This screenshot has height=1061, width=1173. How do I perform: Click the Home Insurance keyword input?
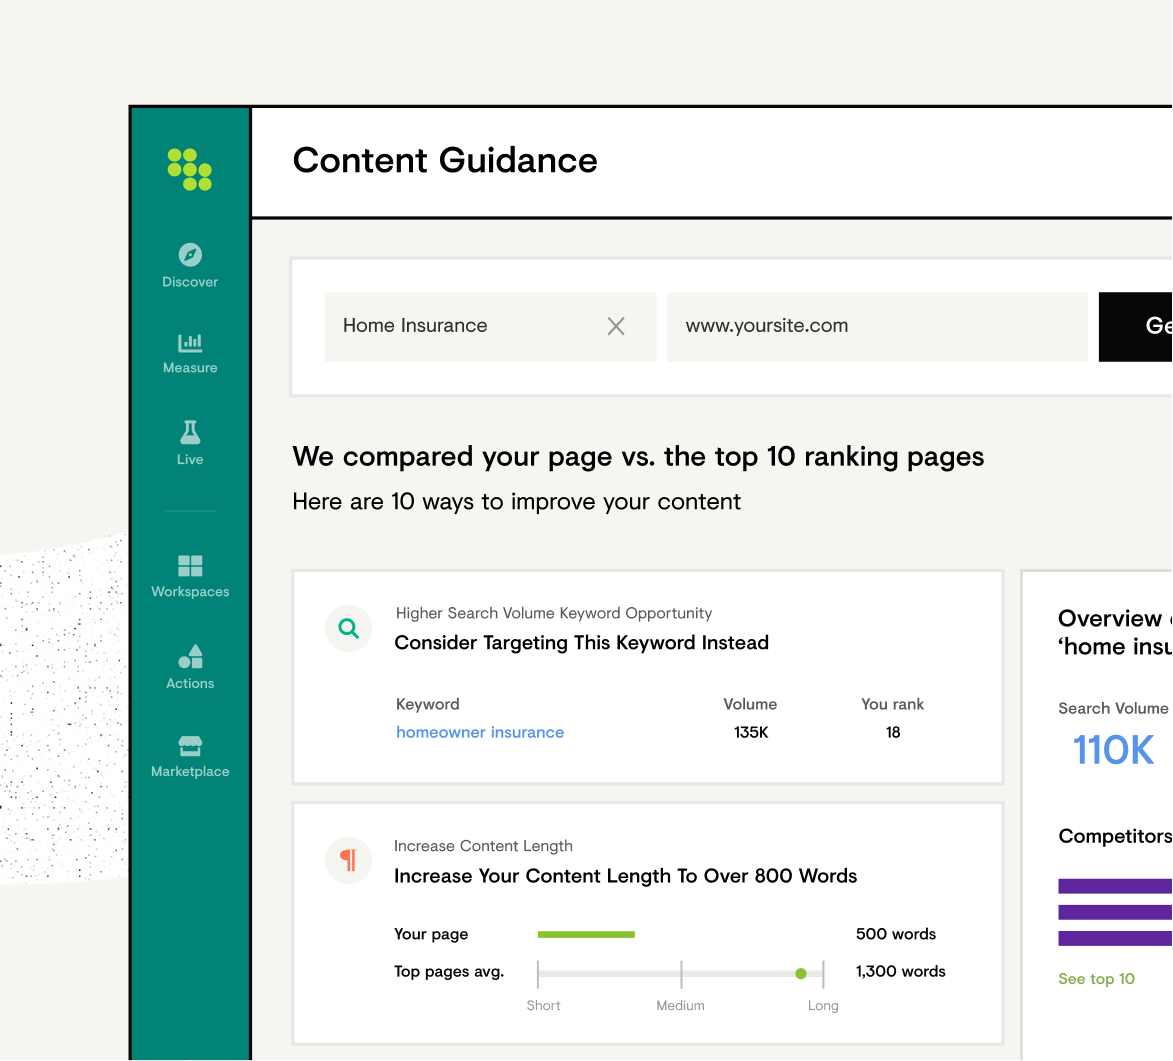click(490, 326)
